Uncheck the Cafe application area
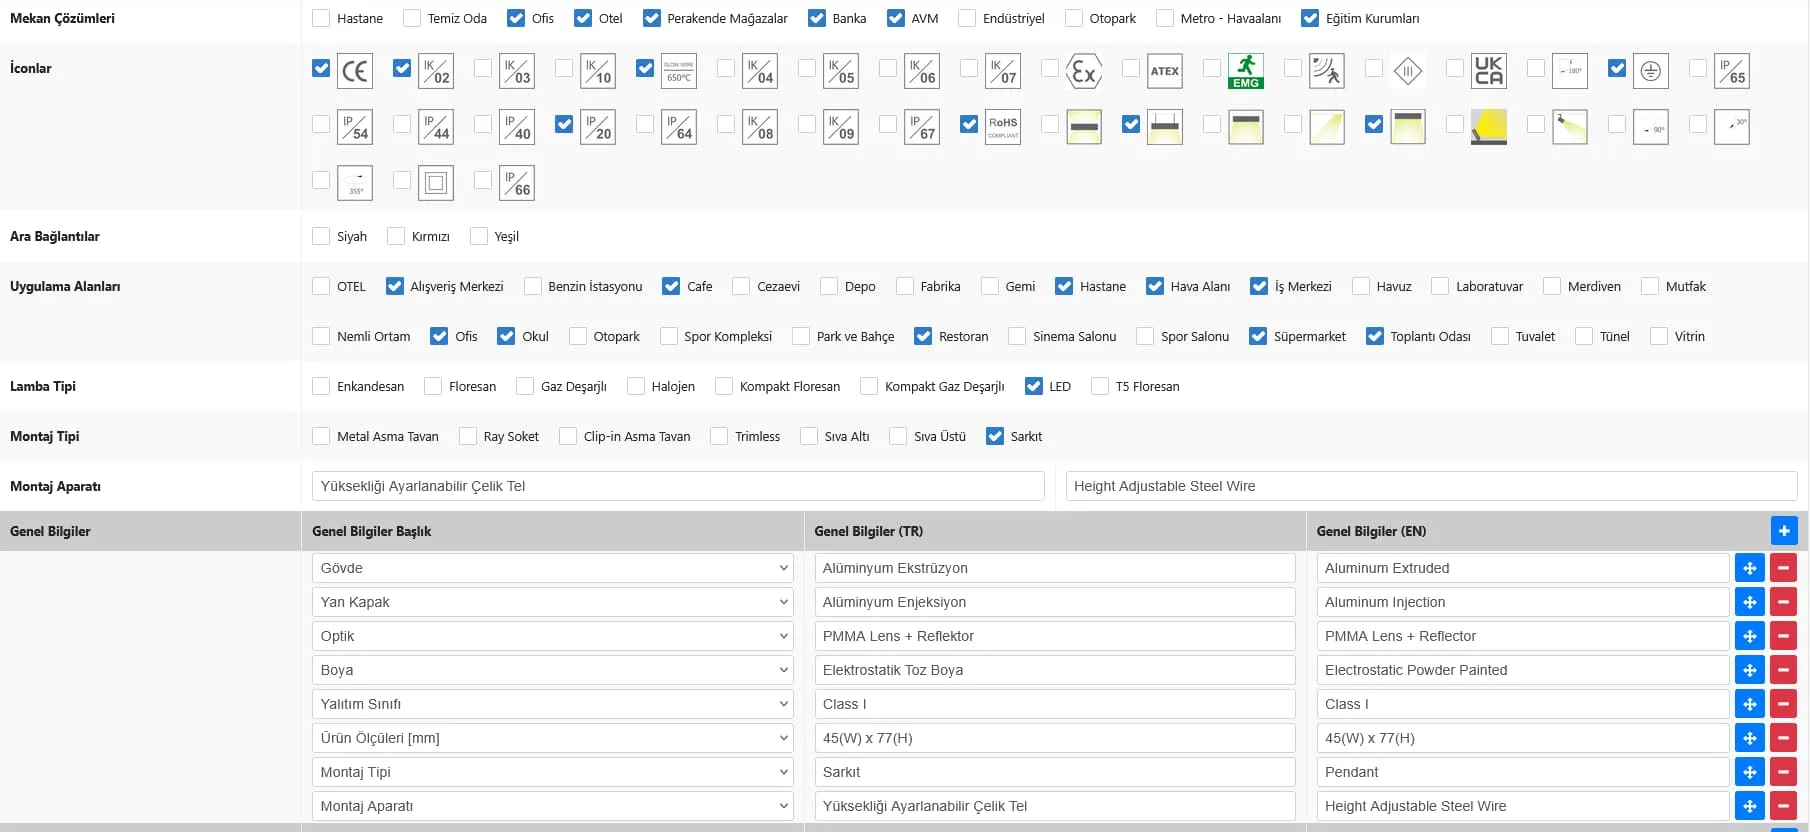This screenshot has width=1810, height=832. tap(671, 286)
